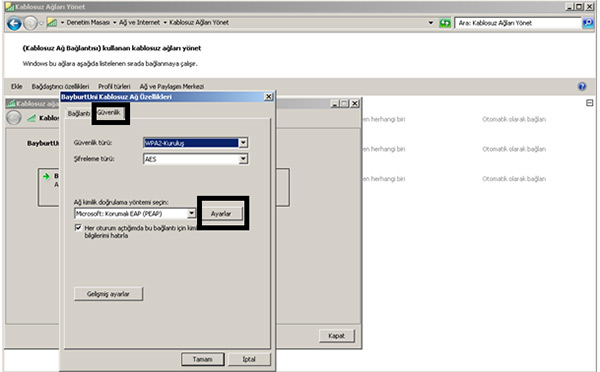Close the middle Kablosuz ağa window

355,103
